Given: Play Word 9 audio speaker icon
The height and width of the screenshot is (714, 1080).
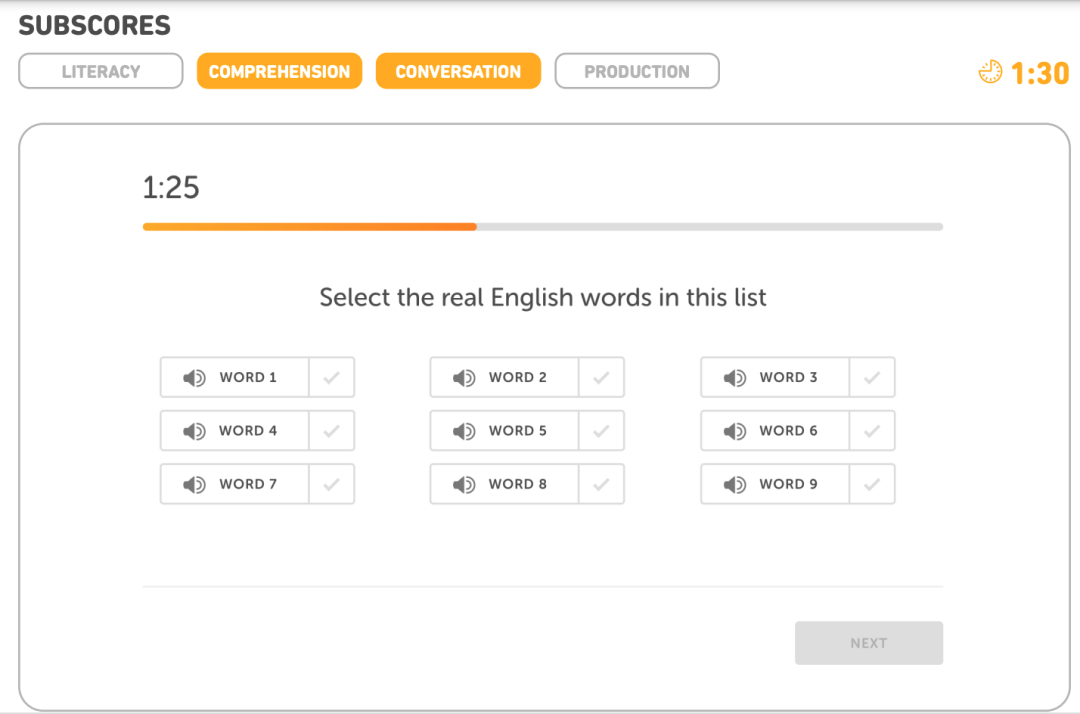Looking at the screenshot, I should click(735, 485).
